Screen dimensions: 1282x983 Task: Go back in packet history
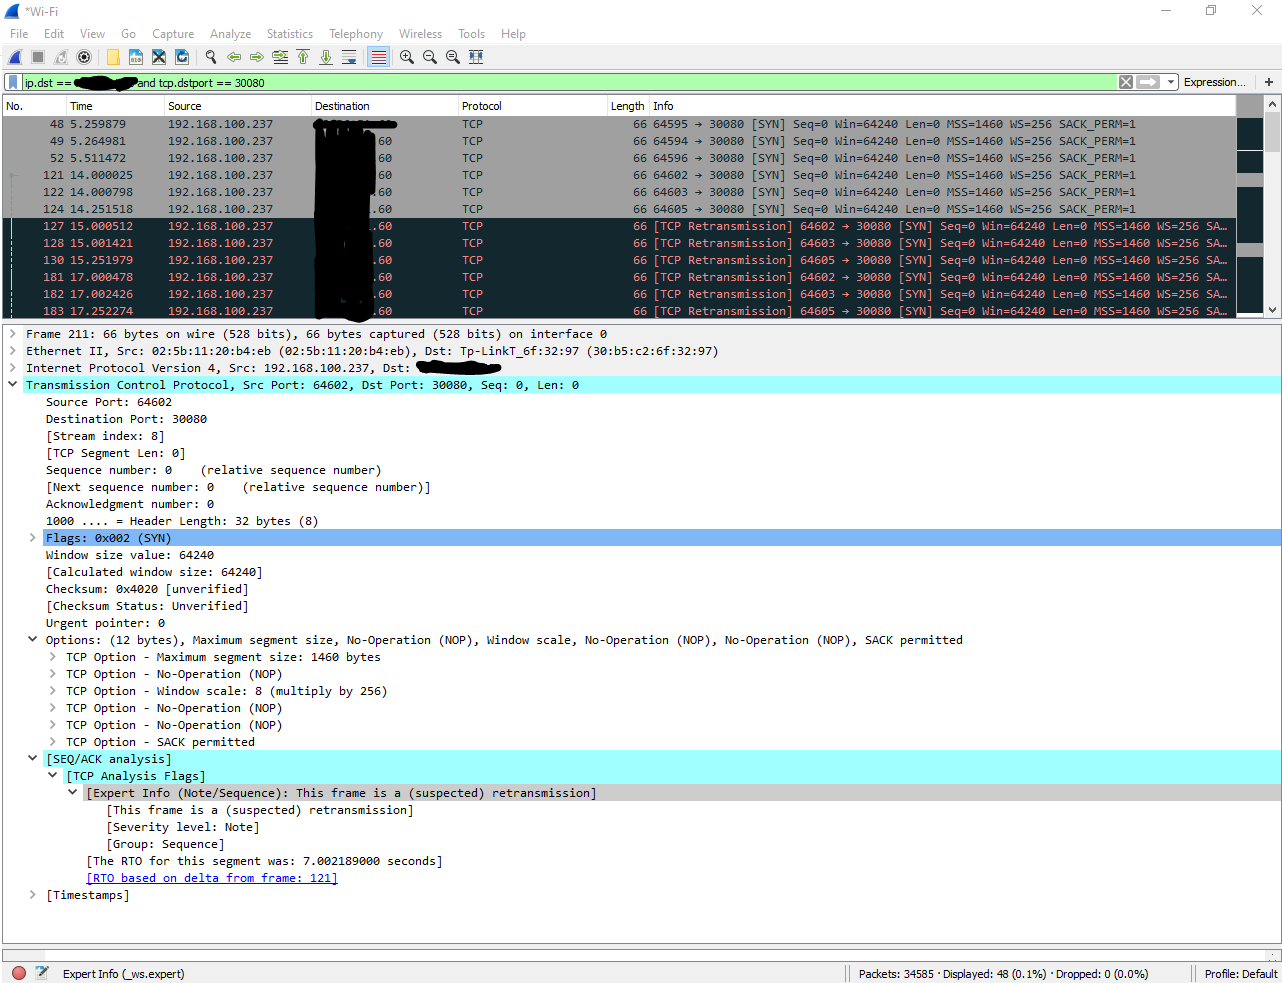pyautogui.click(x=234, y=57)
